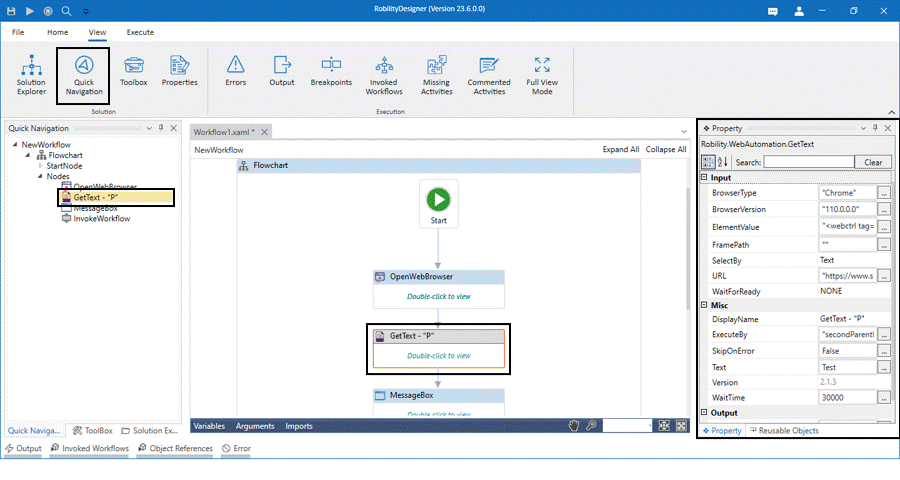
Task: Switch to the Execute ribbon tab
Action: pyautogui.click(x=140, y=32)
